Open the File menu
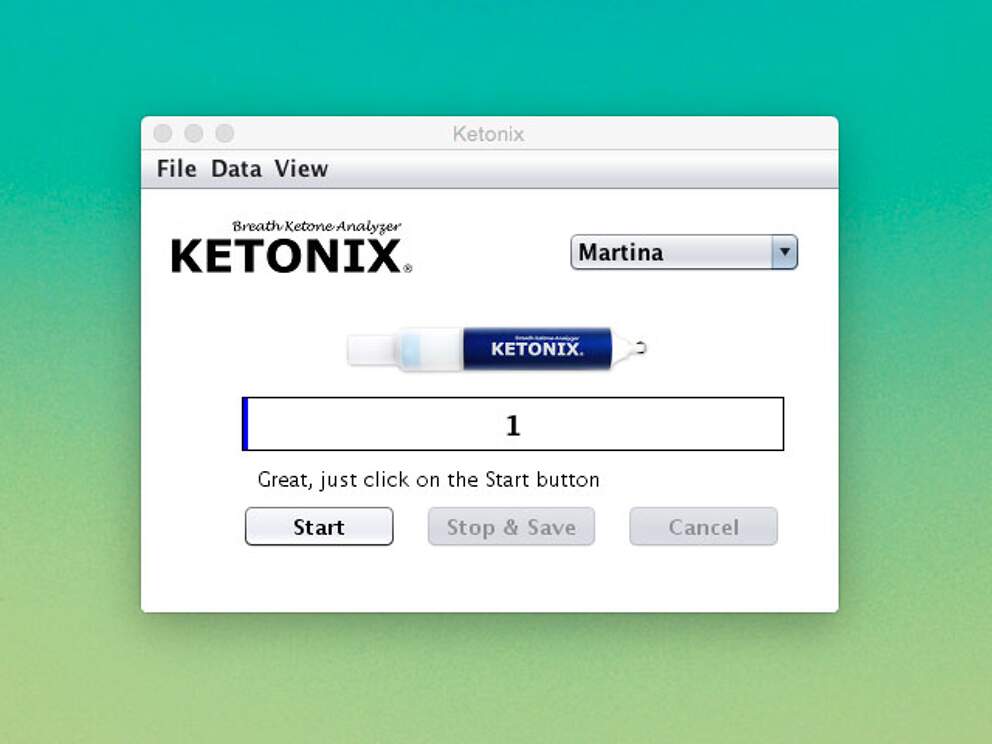The image size is (992, 744). (x=176, y=168)
